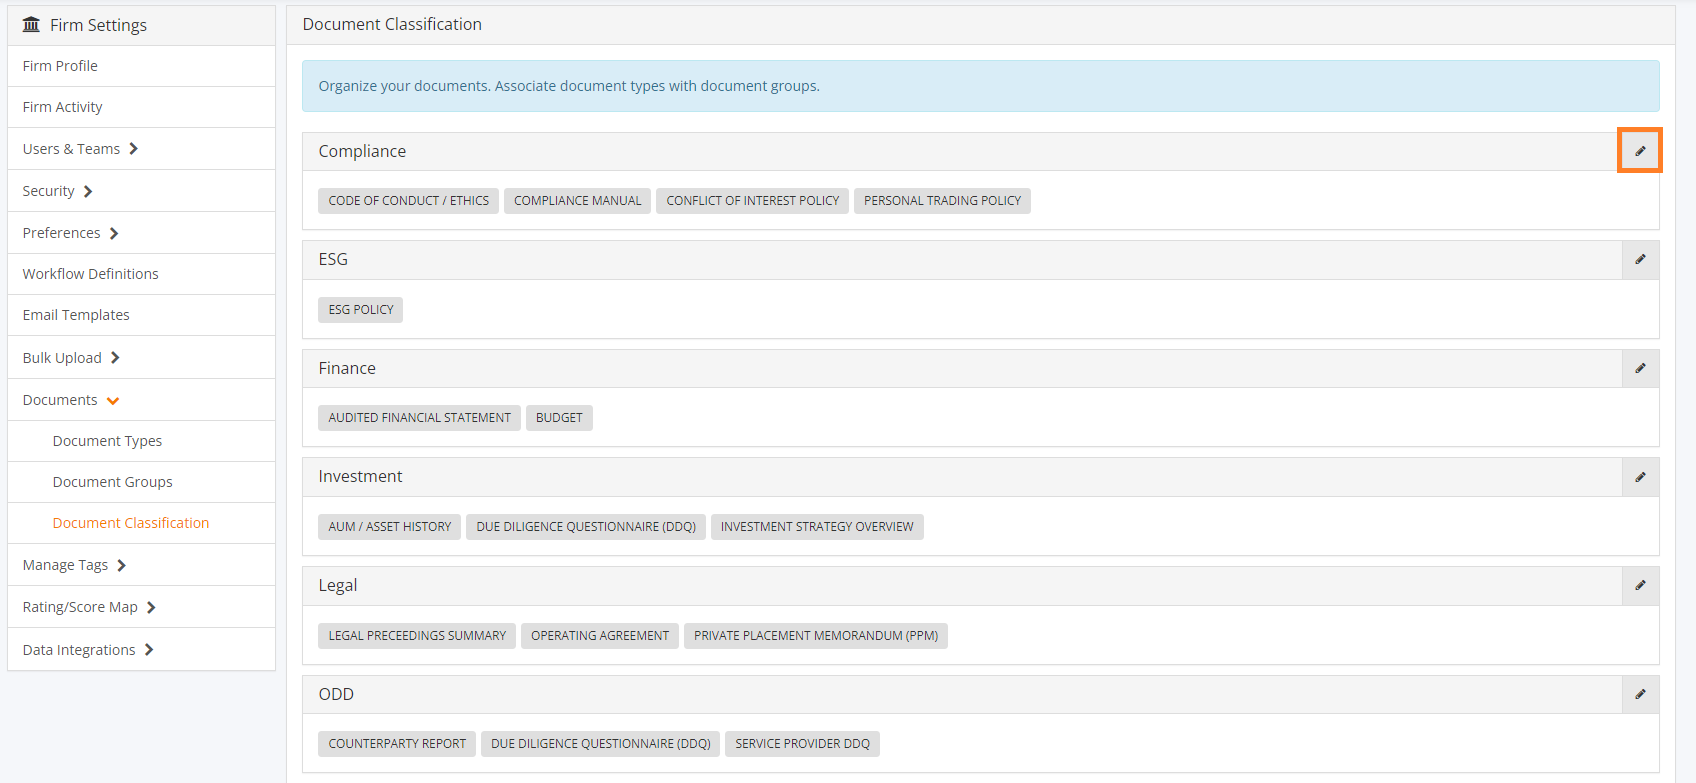
Task: Edit the ESG group with pencil icon
Action: (1640, 260)
